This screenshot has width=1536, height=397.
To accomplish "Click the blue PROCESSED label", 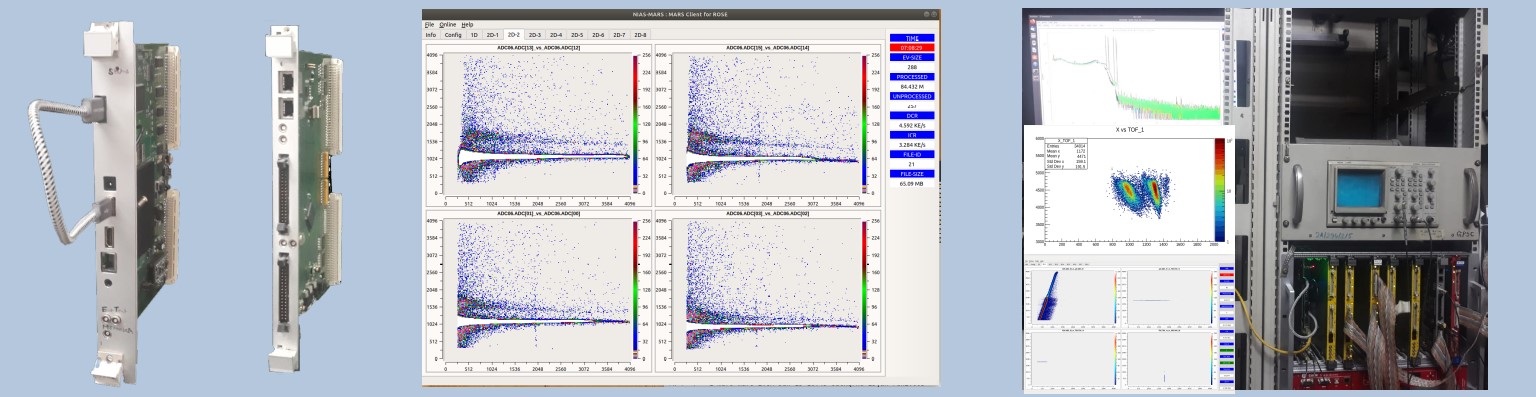I will pyautogui.click(x=912, y=76).
